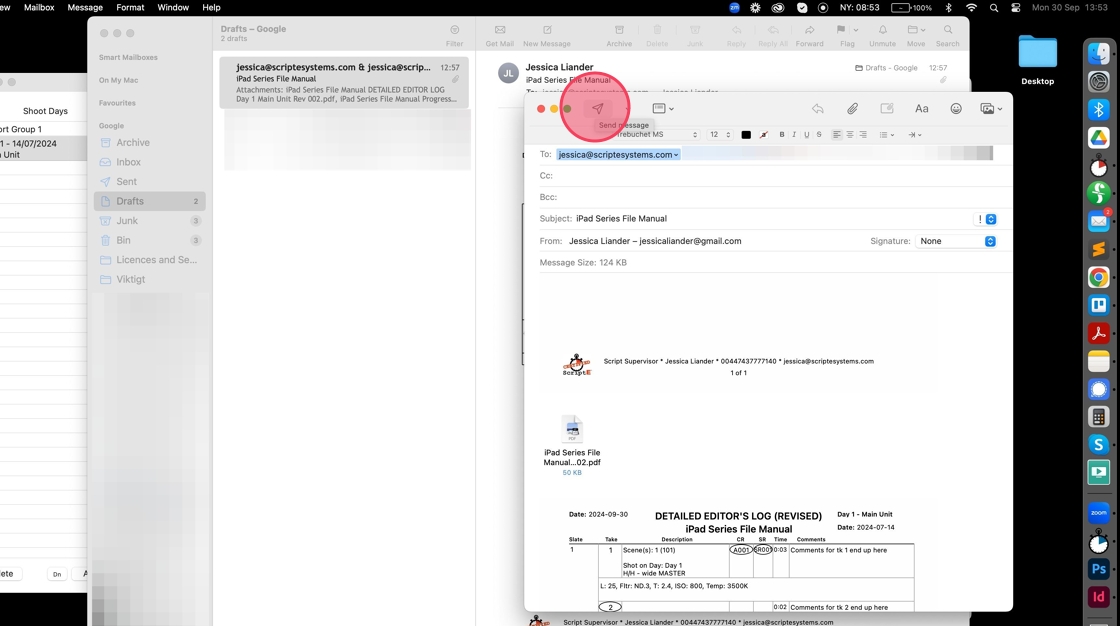Open the Desktop folder icon

1037,52
